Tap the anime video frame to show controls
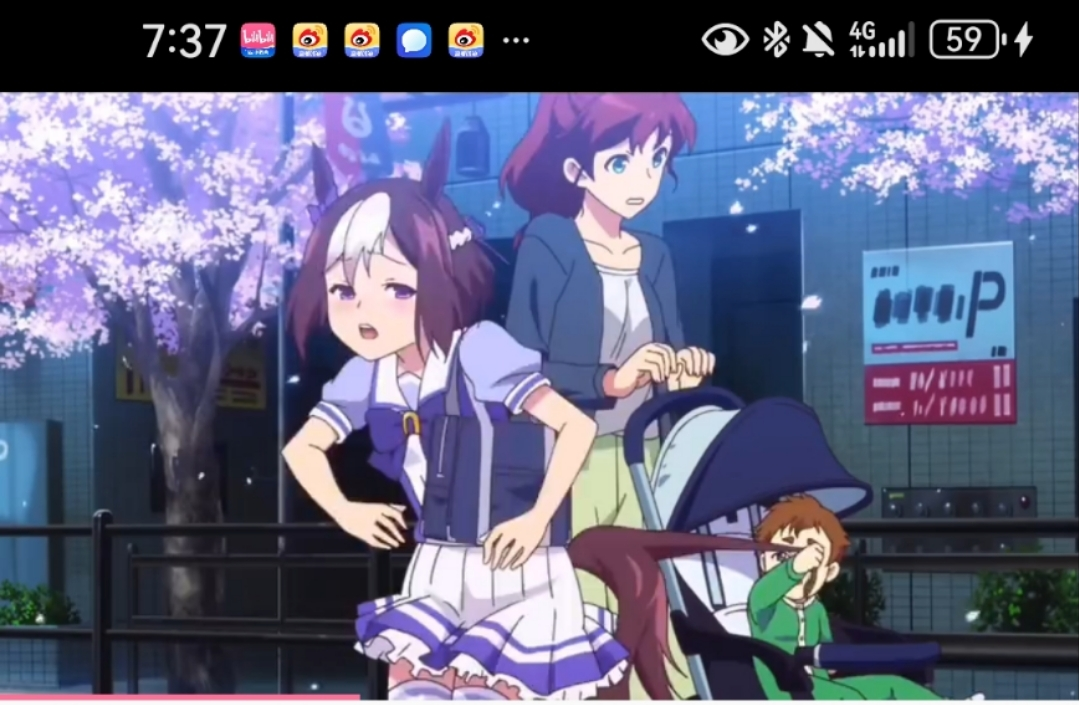This screenshot has width=1079, height=705. tap(540, 395)
